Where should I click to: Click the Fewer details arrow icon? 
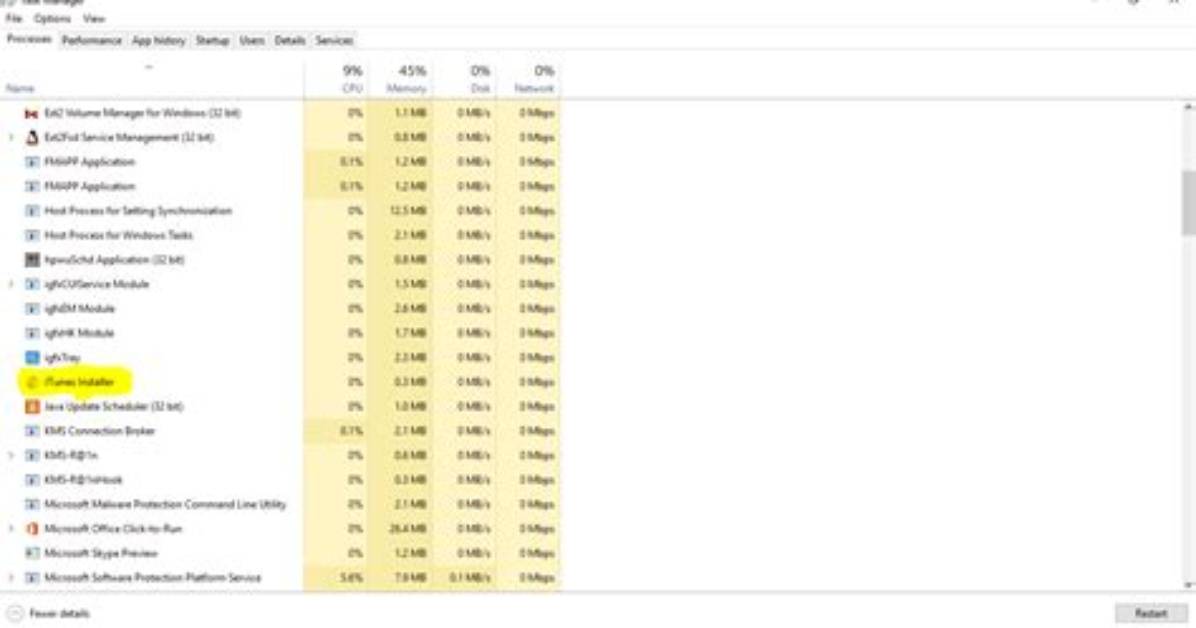[14, 613]
